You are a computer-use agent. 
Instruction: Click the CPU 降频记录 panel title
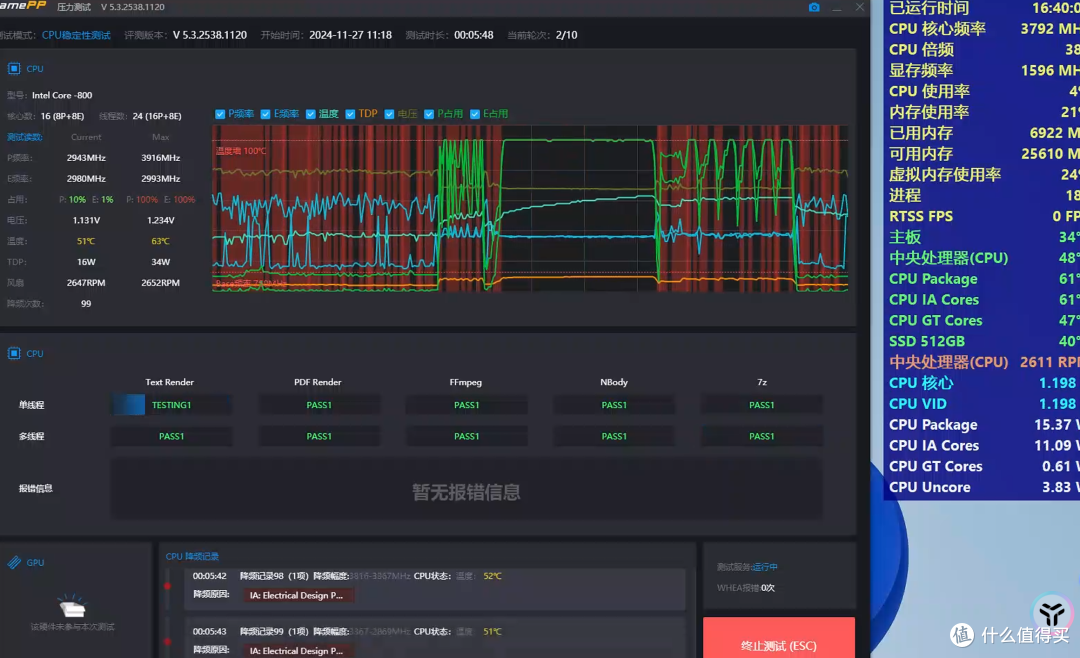(192, 556)
